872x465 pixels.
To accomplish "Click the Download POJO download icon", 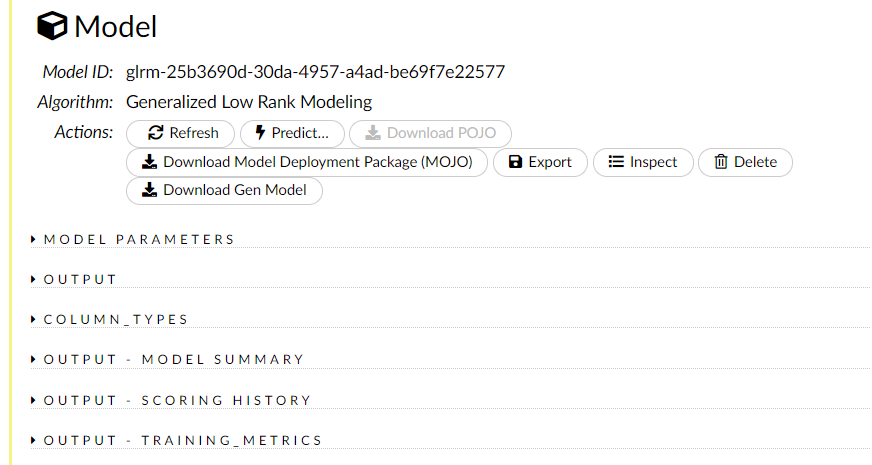I will point(372,133).
